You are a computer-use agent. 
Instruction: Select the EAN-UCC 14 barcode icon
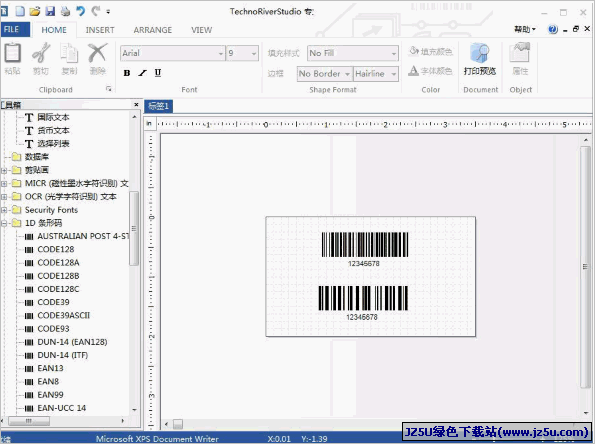pos(29,409)
